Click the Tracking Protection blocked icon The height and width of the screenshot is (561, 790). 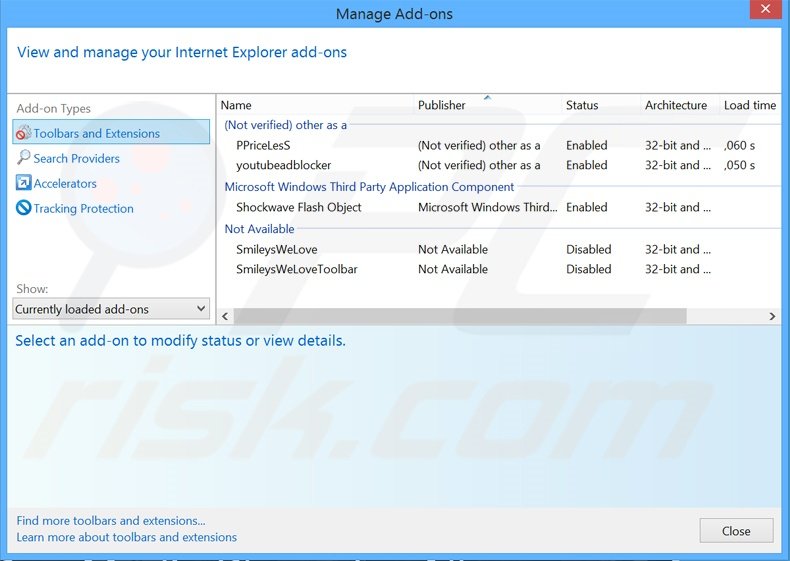[23, 208]
